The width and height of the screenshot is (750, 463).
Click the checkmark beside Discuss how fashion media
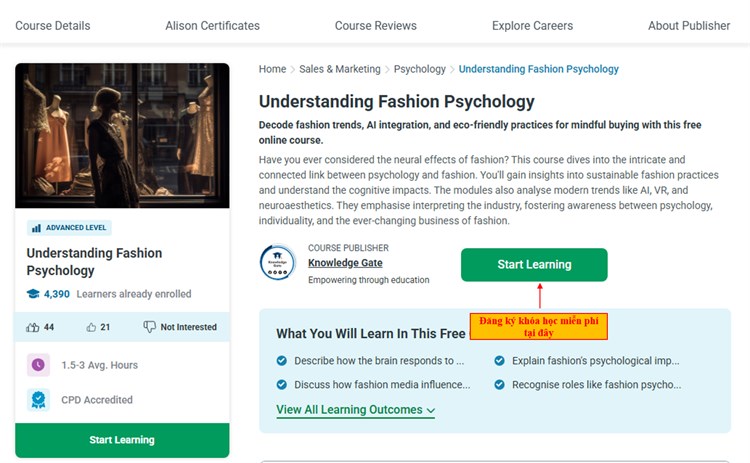282,384
